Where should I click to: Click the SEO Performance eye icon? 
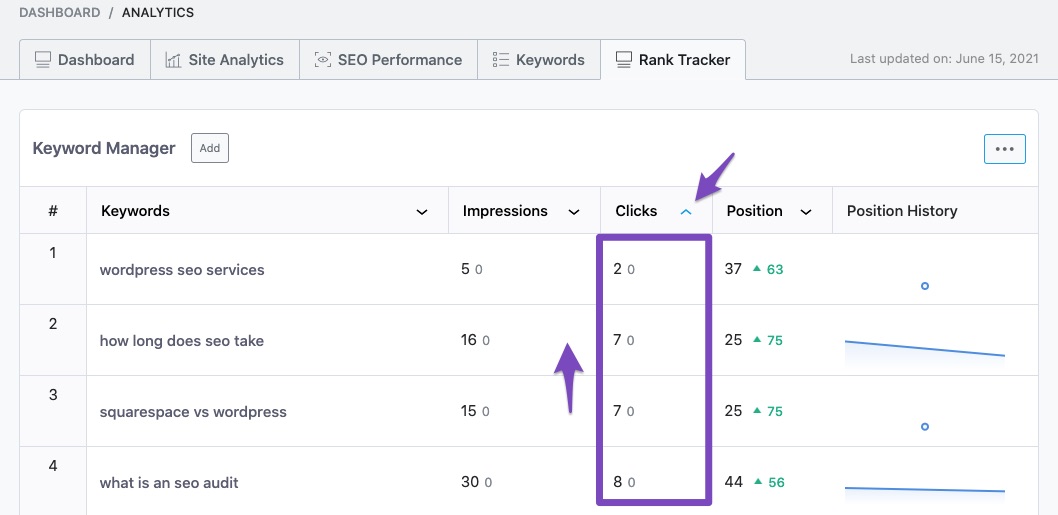tap(323, 60)
